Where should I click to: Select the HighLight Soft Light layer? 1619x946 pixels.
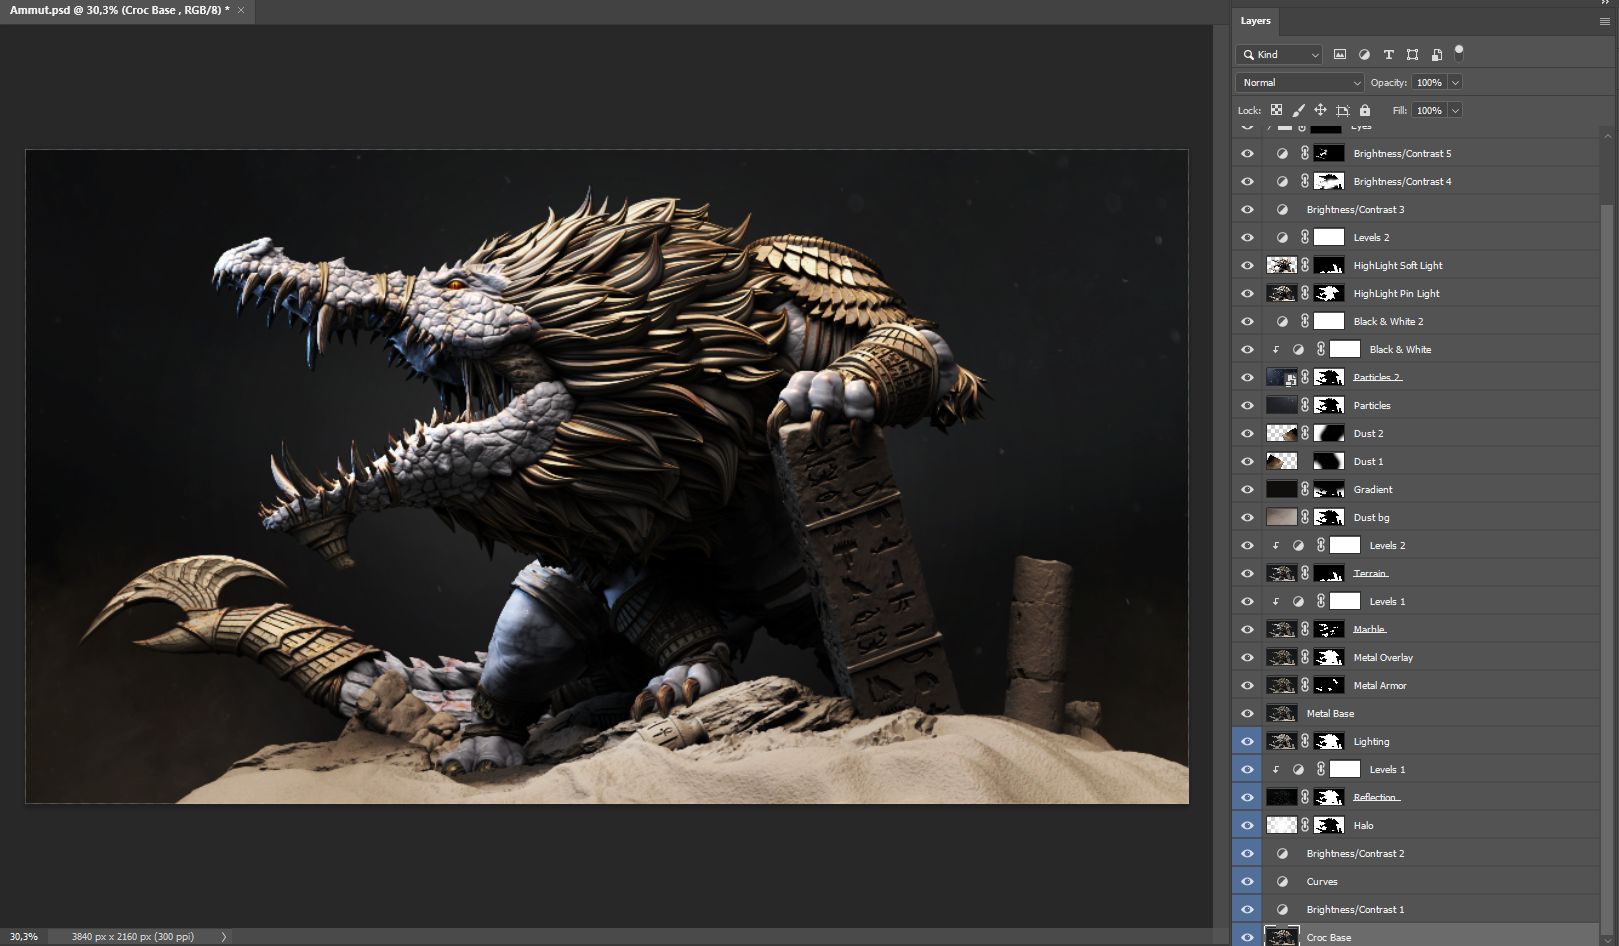pyautogui.click(x=1397, y=266)
